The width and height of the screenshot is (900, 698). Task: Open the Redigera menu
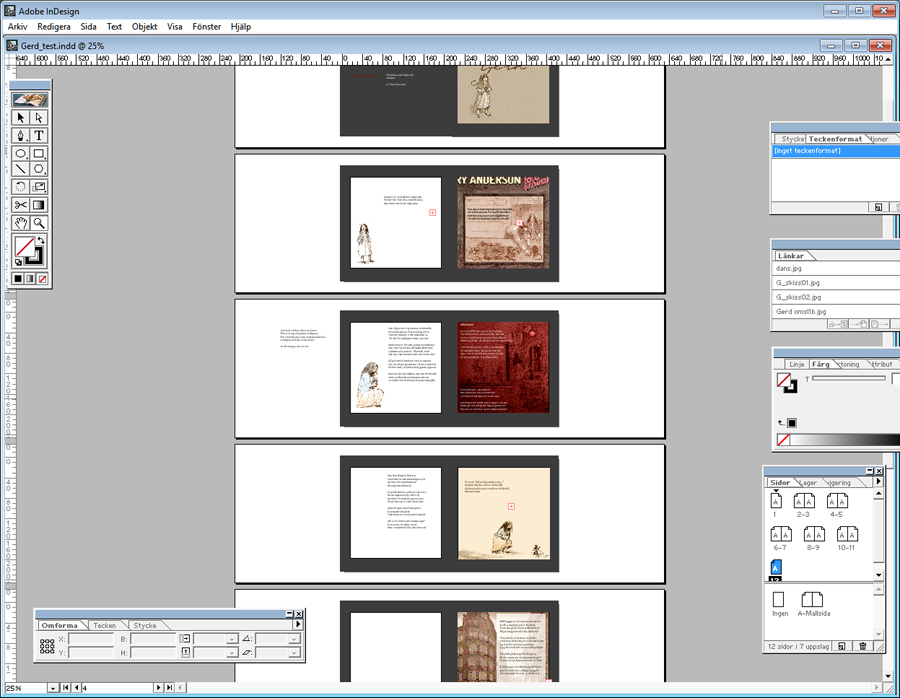pos(54,26)
